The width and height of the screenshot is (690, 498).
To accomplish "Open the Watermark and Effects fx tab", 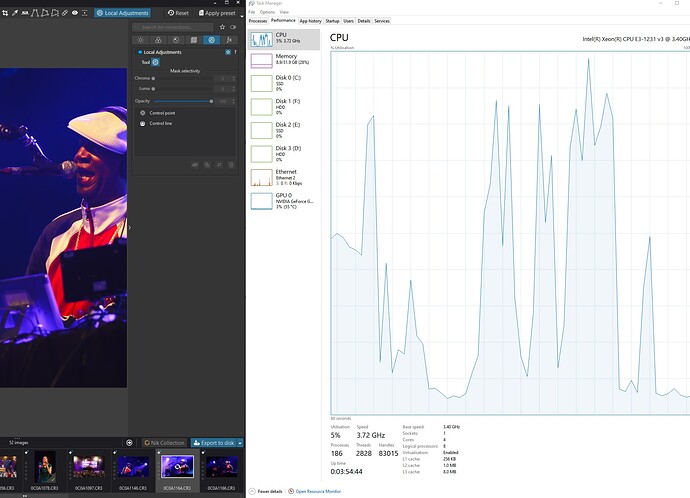I will pyautogui.click(x=229, y=40).
